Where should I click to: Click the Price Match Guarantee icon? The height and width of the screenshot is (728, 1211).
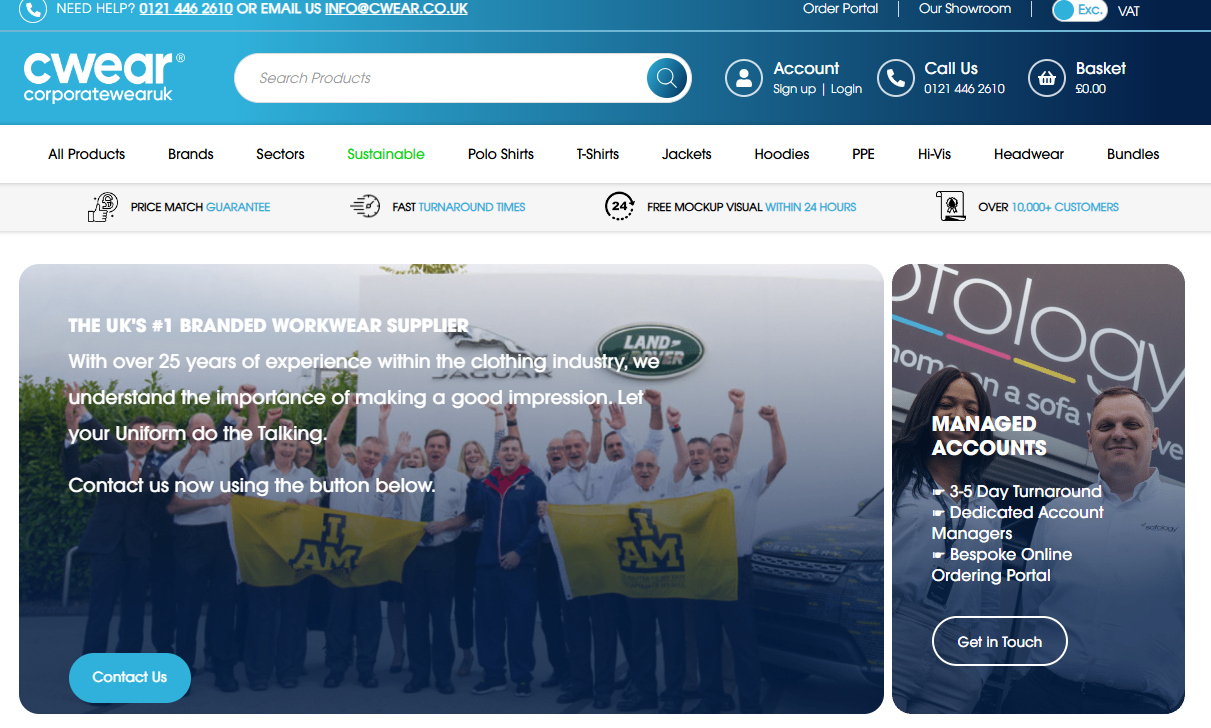pyautogui.click(x=103, y=207)
